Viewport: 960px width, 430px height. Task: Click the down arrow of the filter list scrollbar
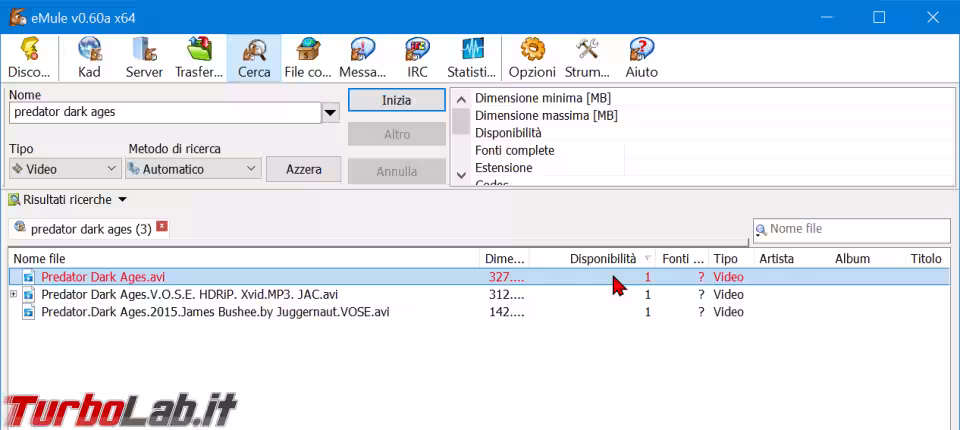coord(462,175)
